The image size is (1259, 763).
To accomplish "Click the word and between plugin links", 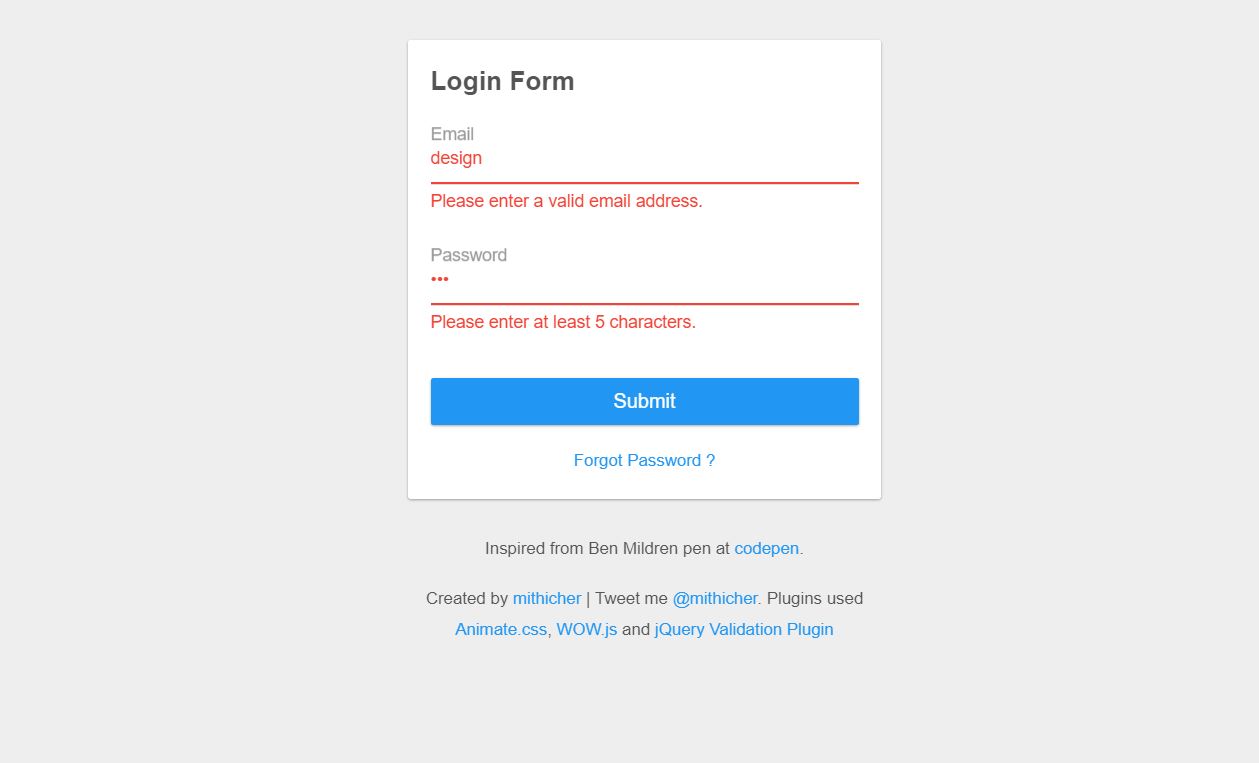I will point(636,629).
